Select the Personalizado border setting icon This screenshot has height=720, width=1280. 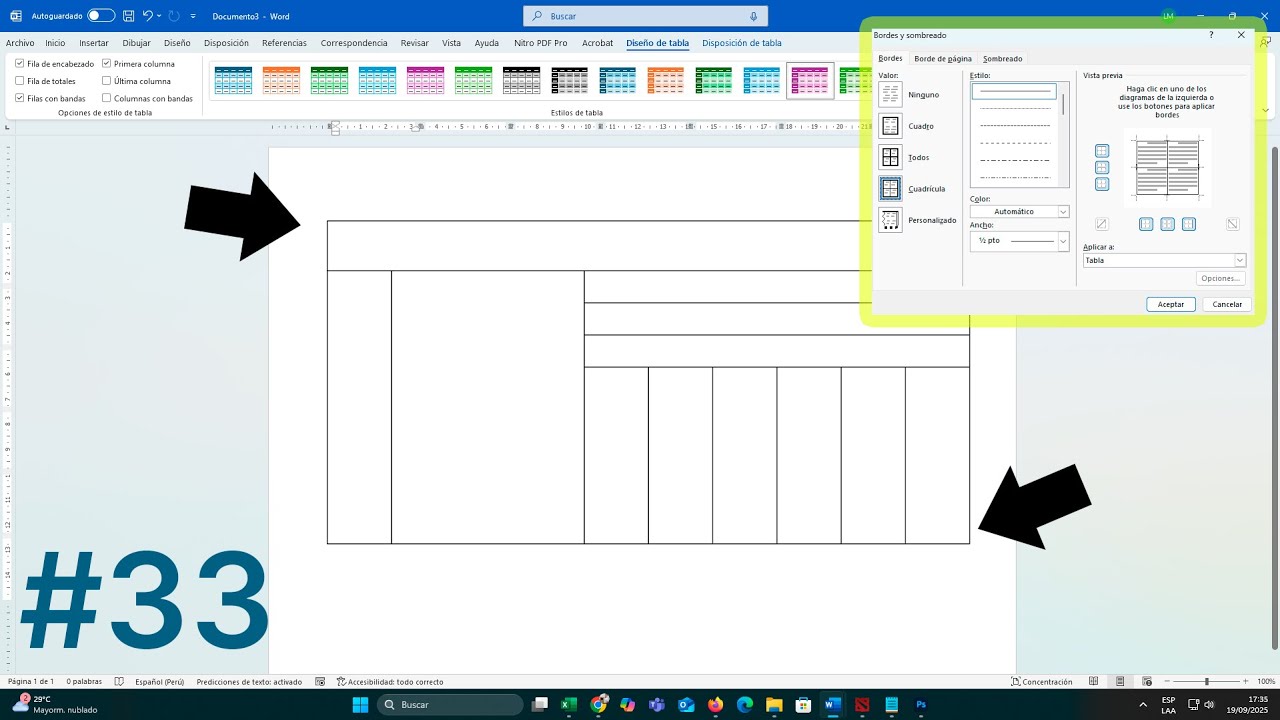click(890, 220)
